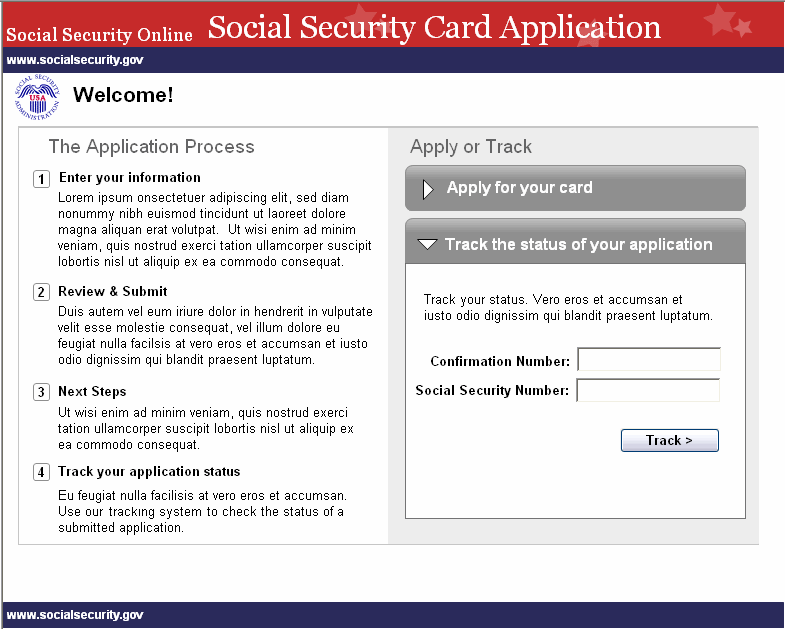Click the Review & Submit step heading

click(x=113, y=292)
